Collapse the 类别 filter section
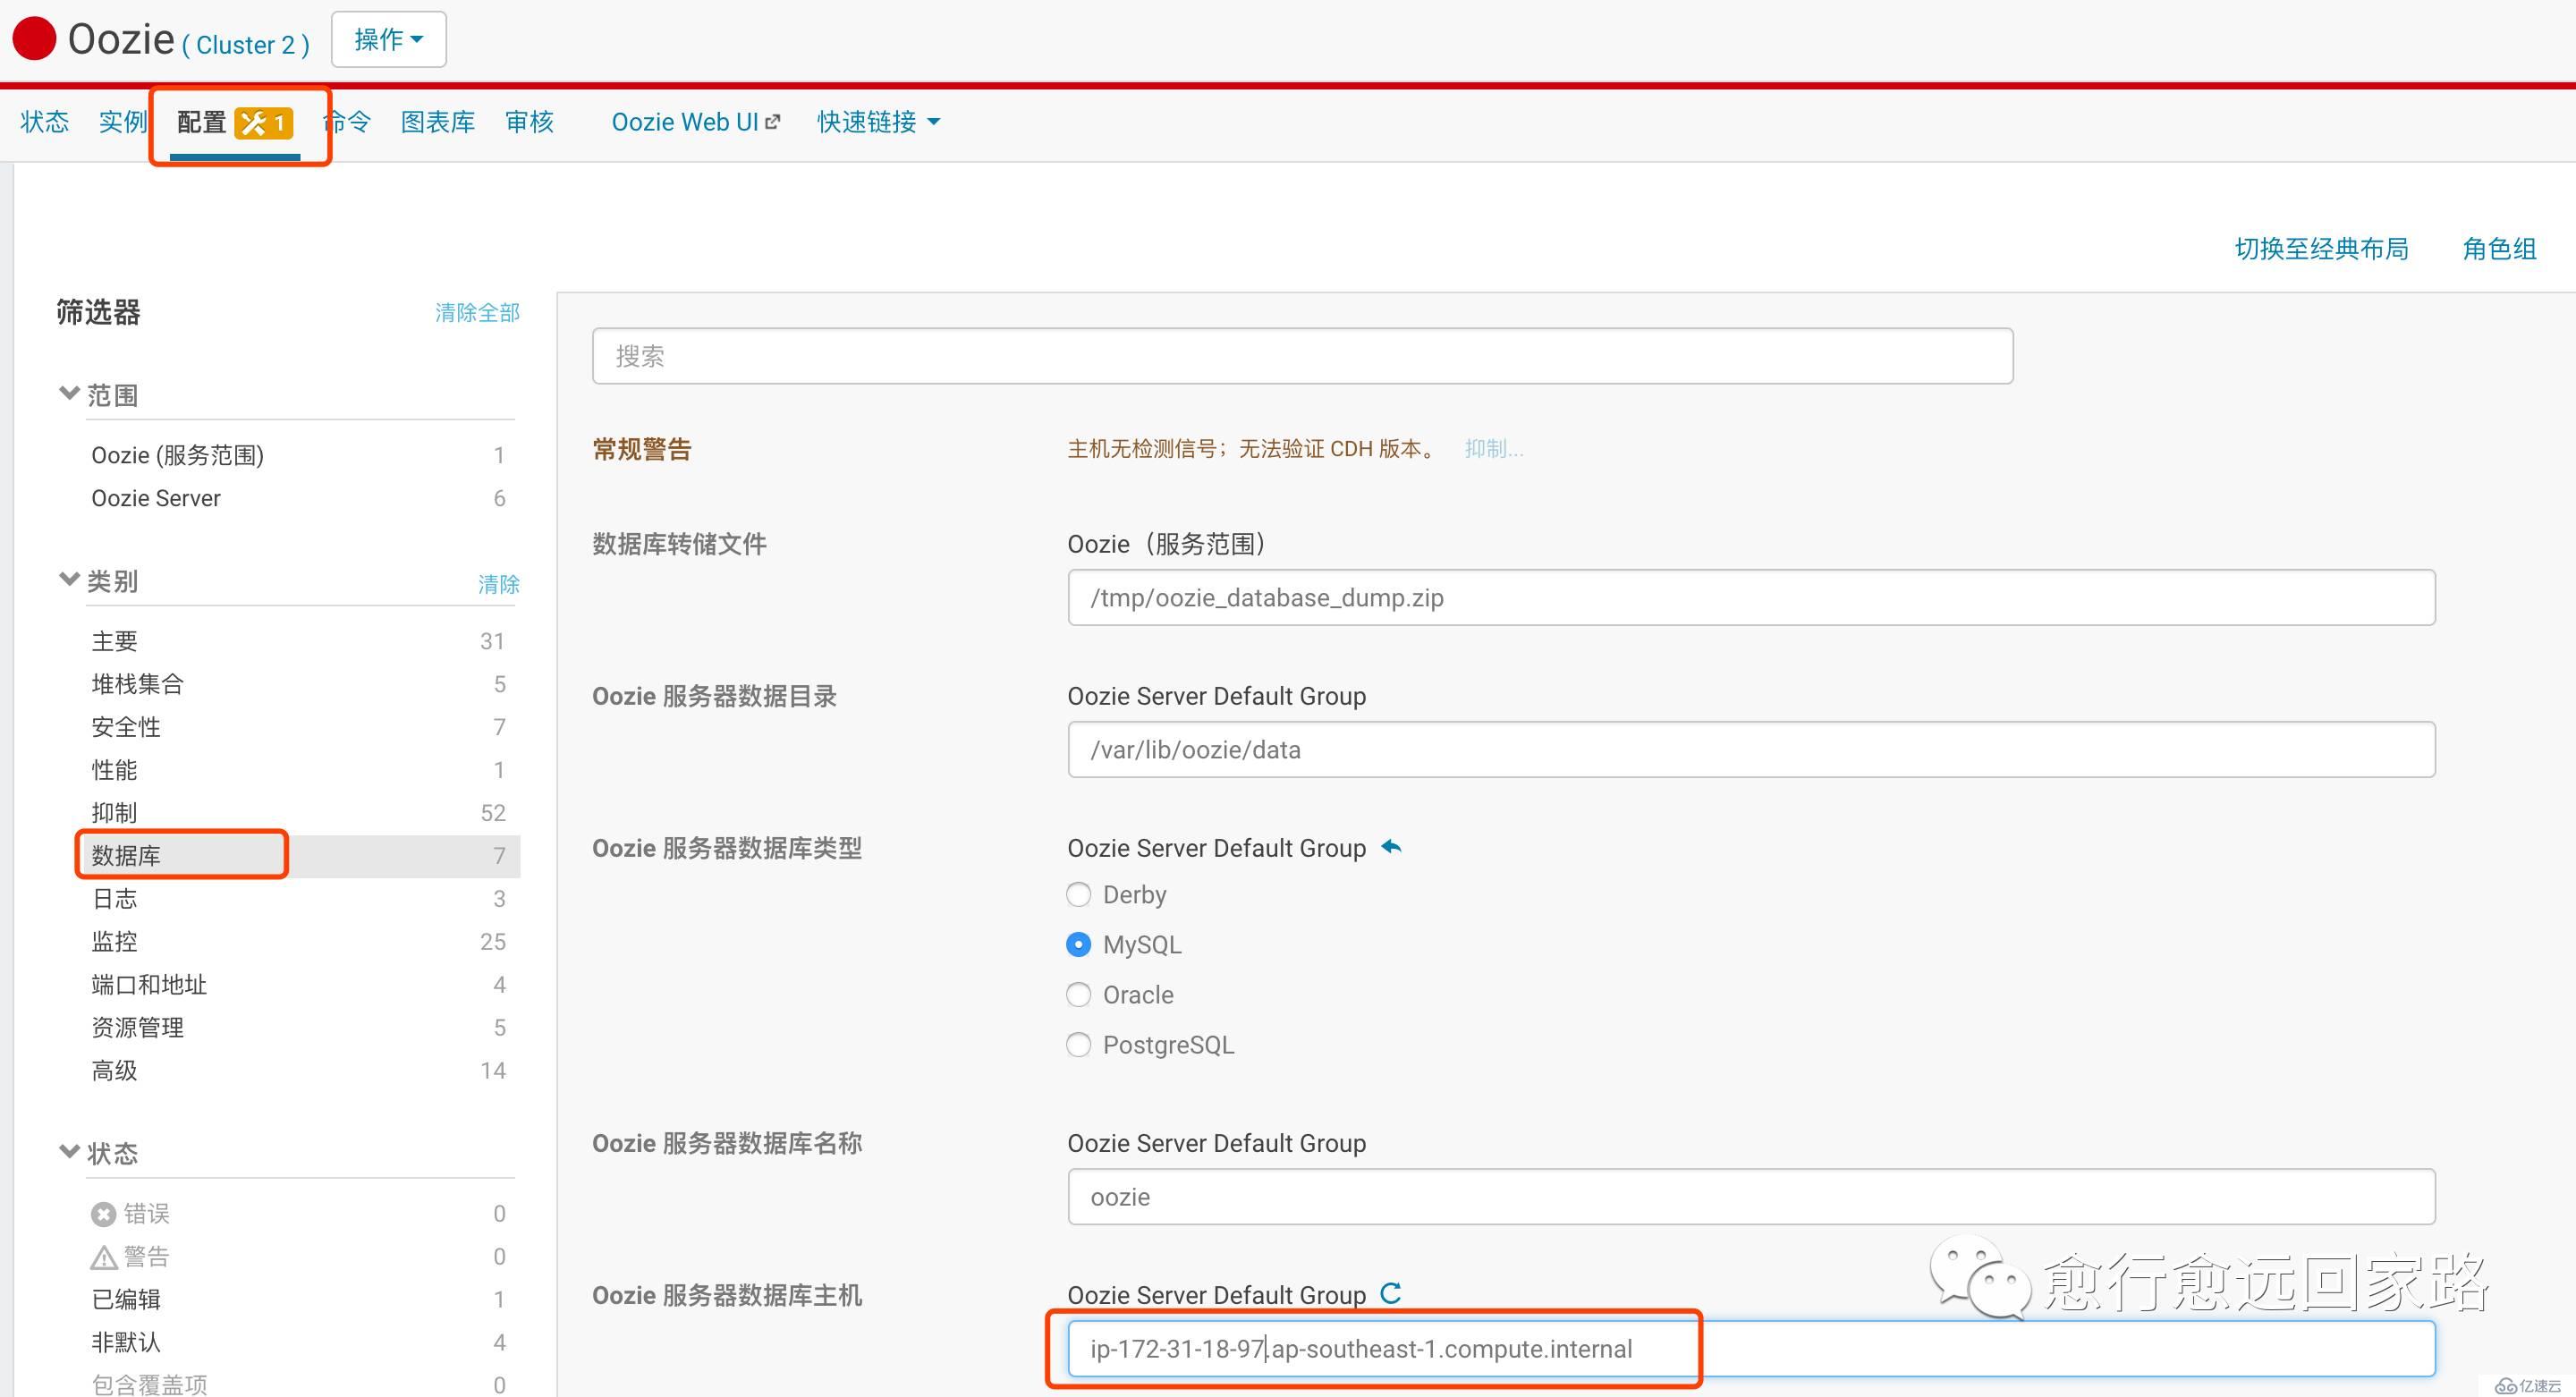The width and height of the screenshot is (2576, 1397). click(x=69, y=579)
